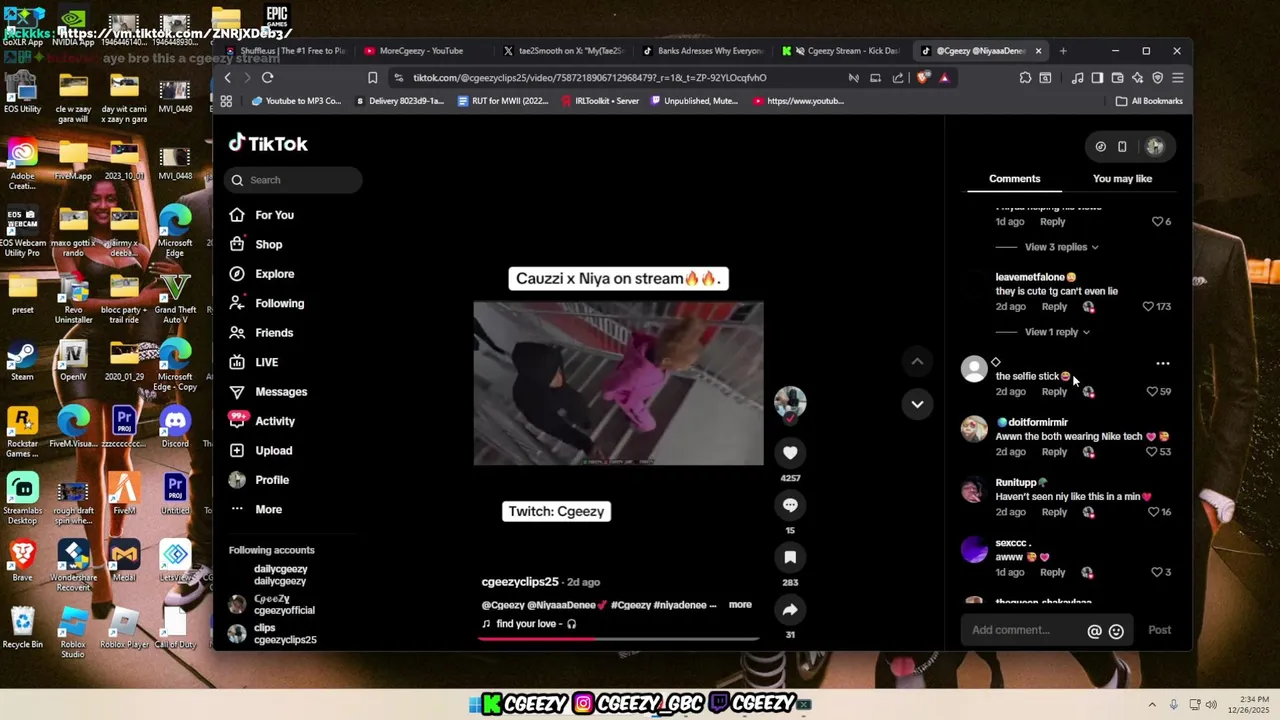Toggle the browser sidebar panel icon
The height and width of the screenshot is (720, 1280).
point(1097,78)
